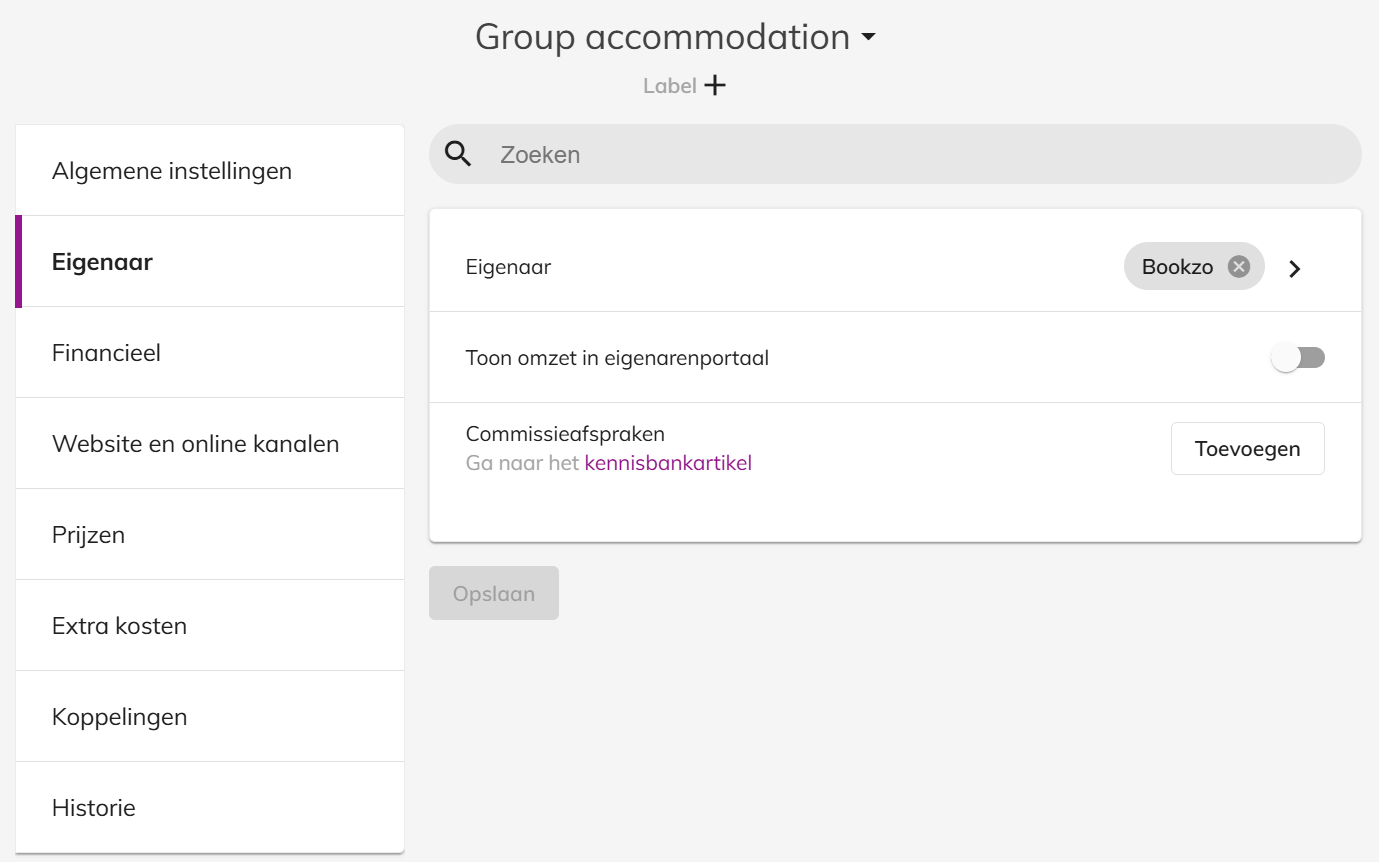
Task: Expand owner details with chevron arrow
Action: point(1295,268)
